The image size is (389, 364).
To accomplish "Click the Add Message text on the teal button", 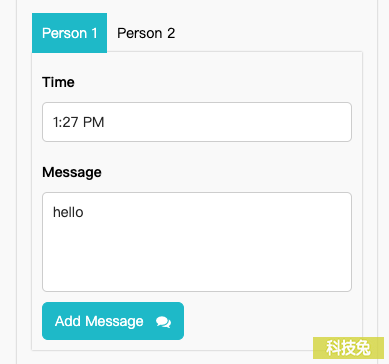I will click(99, 321).
